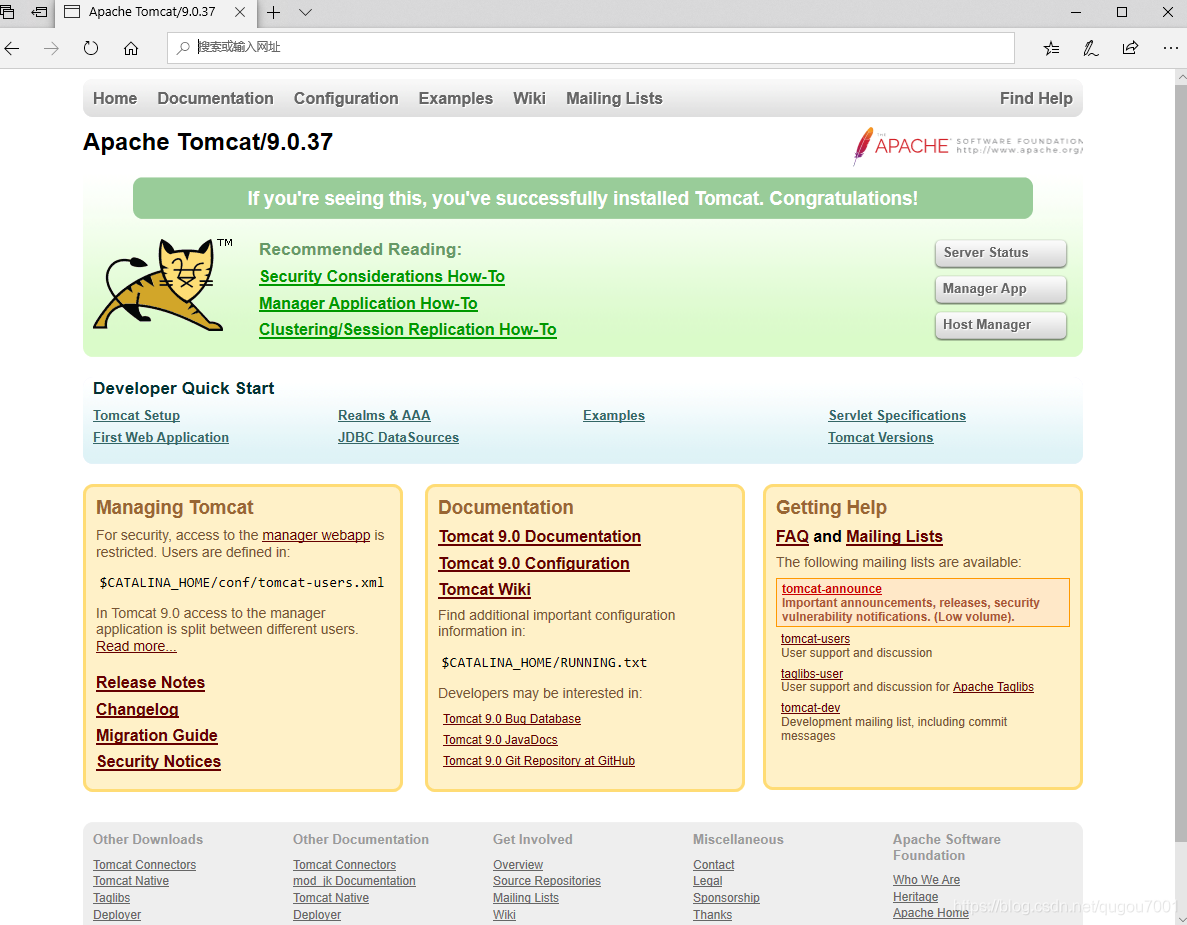
Task: Click the Read more... link
Action: pos(136,646)
